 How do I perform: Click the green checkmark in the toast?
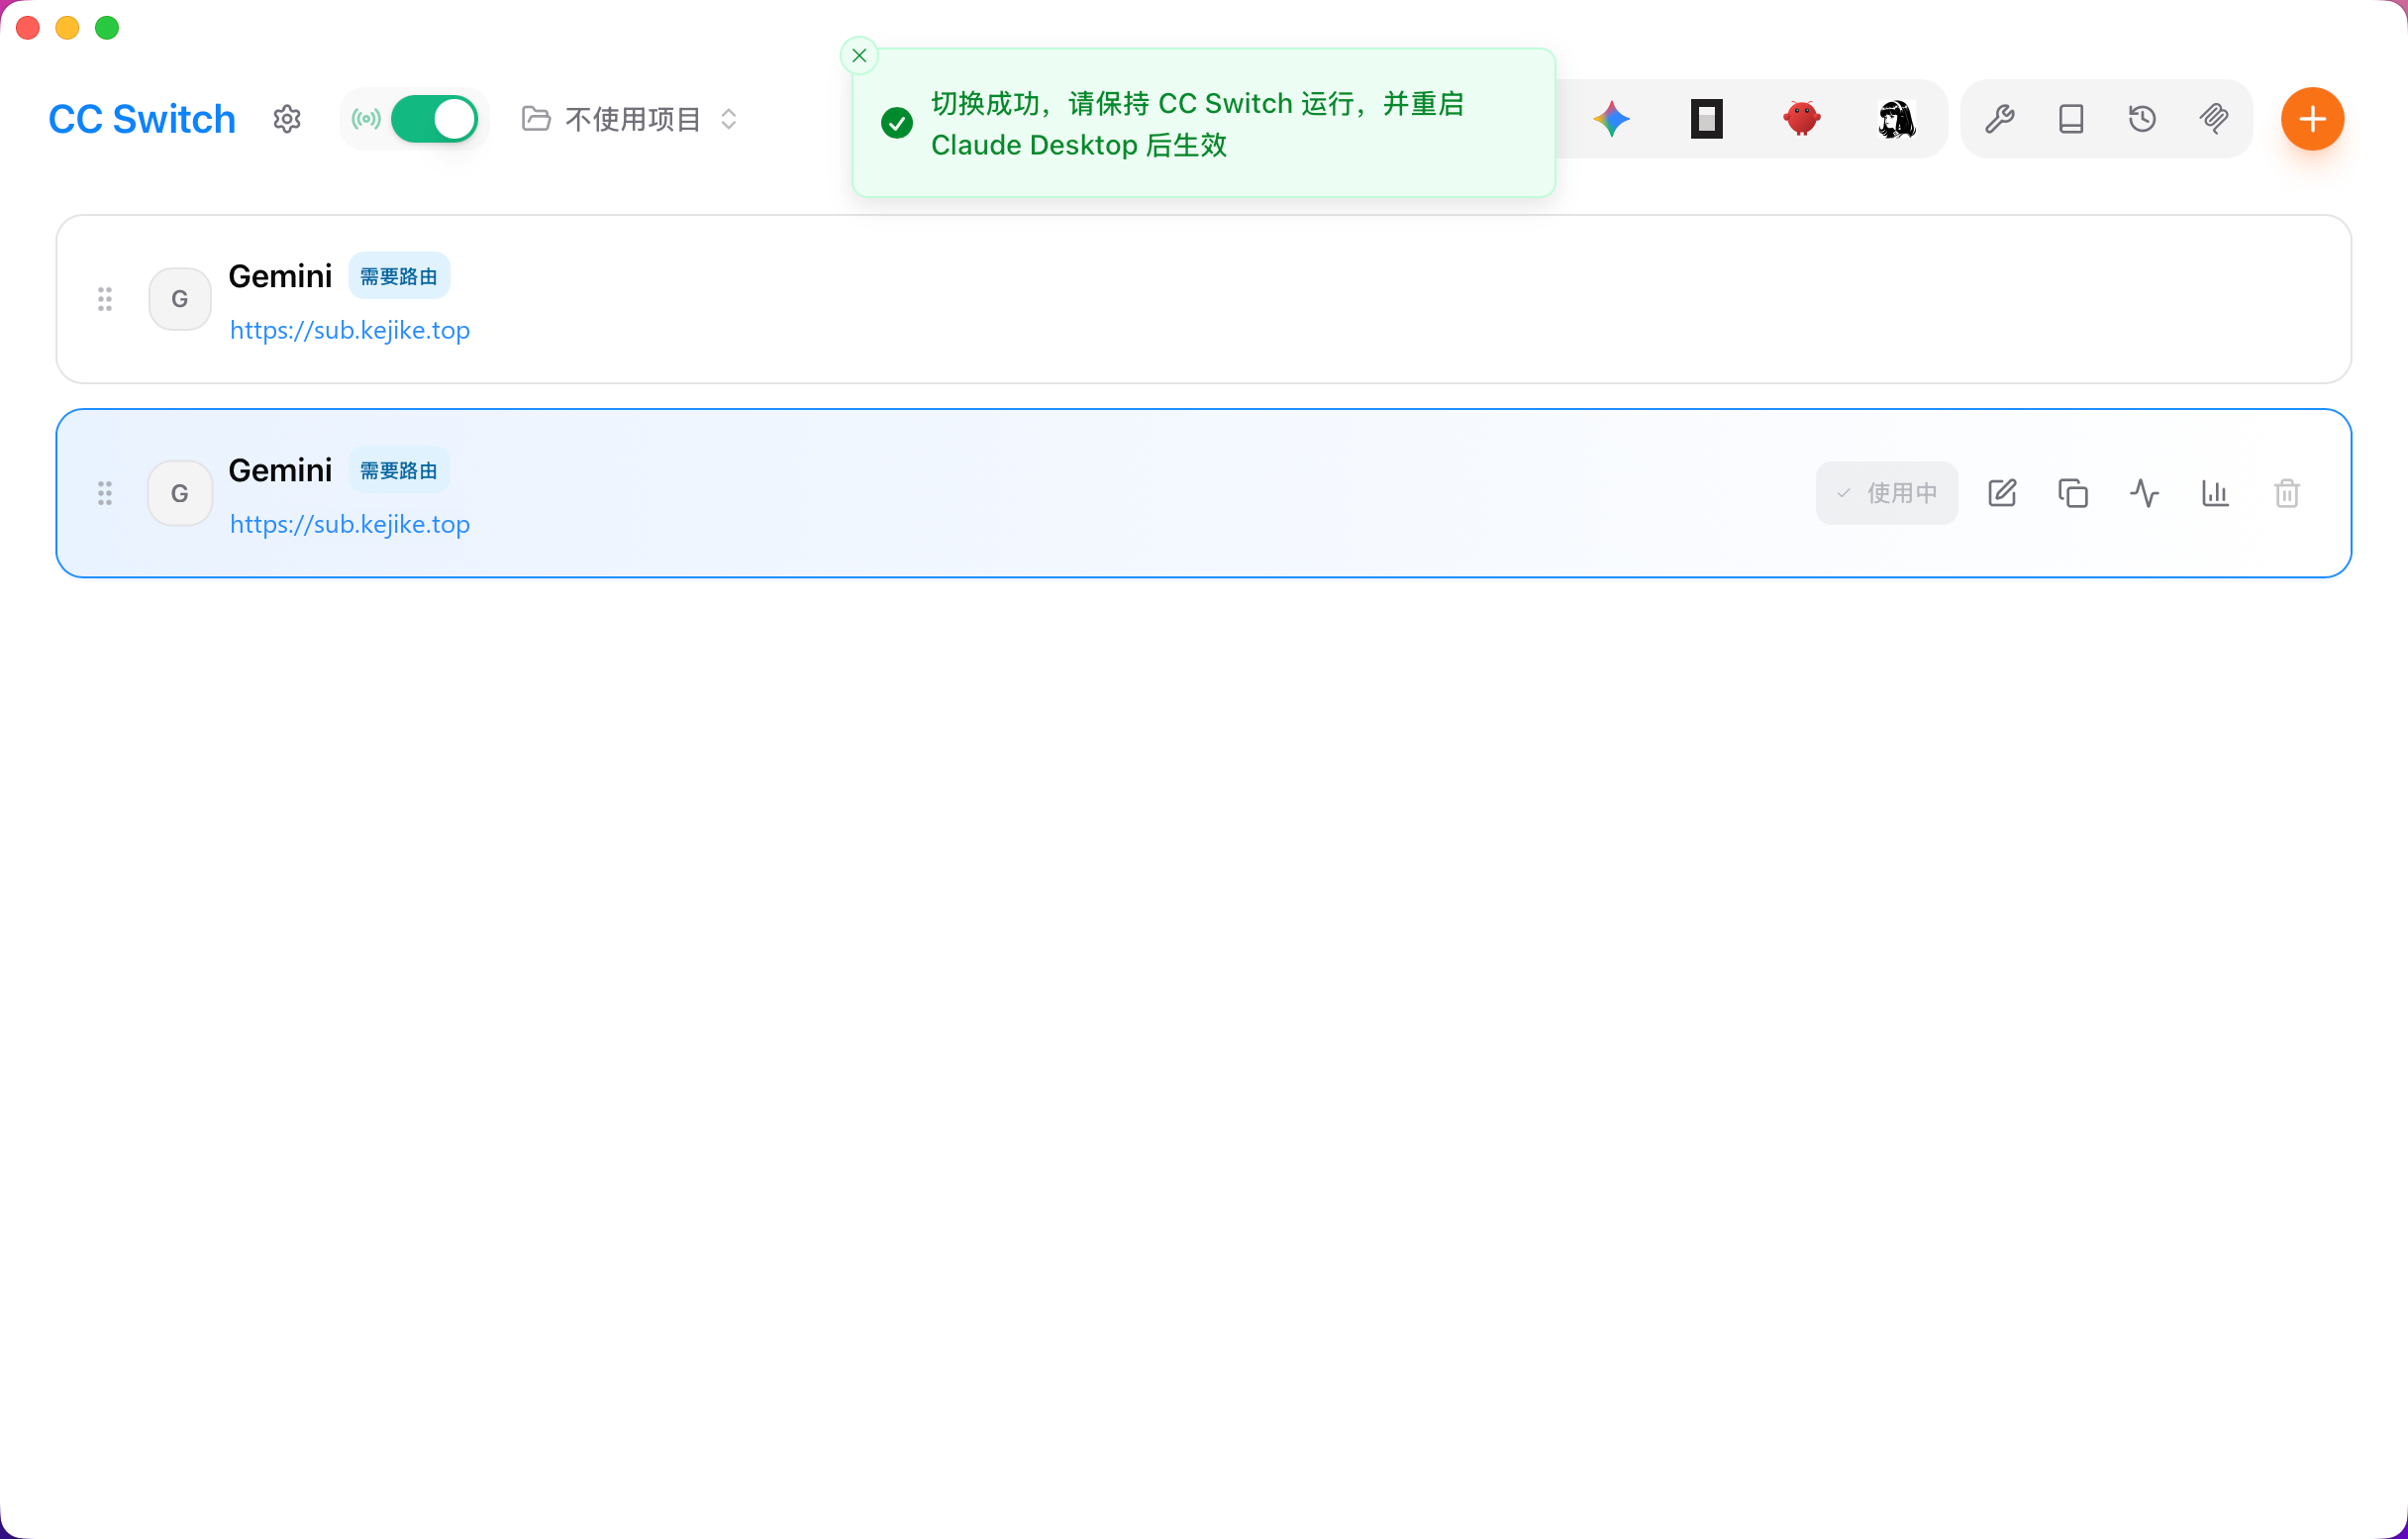[897, 123]
